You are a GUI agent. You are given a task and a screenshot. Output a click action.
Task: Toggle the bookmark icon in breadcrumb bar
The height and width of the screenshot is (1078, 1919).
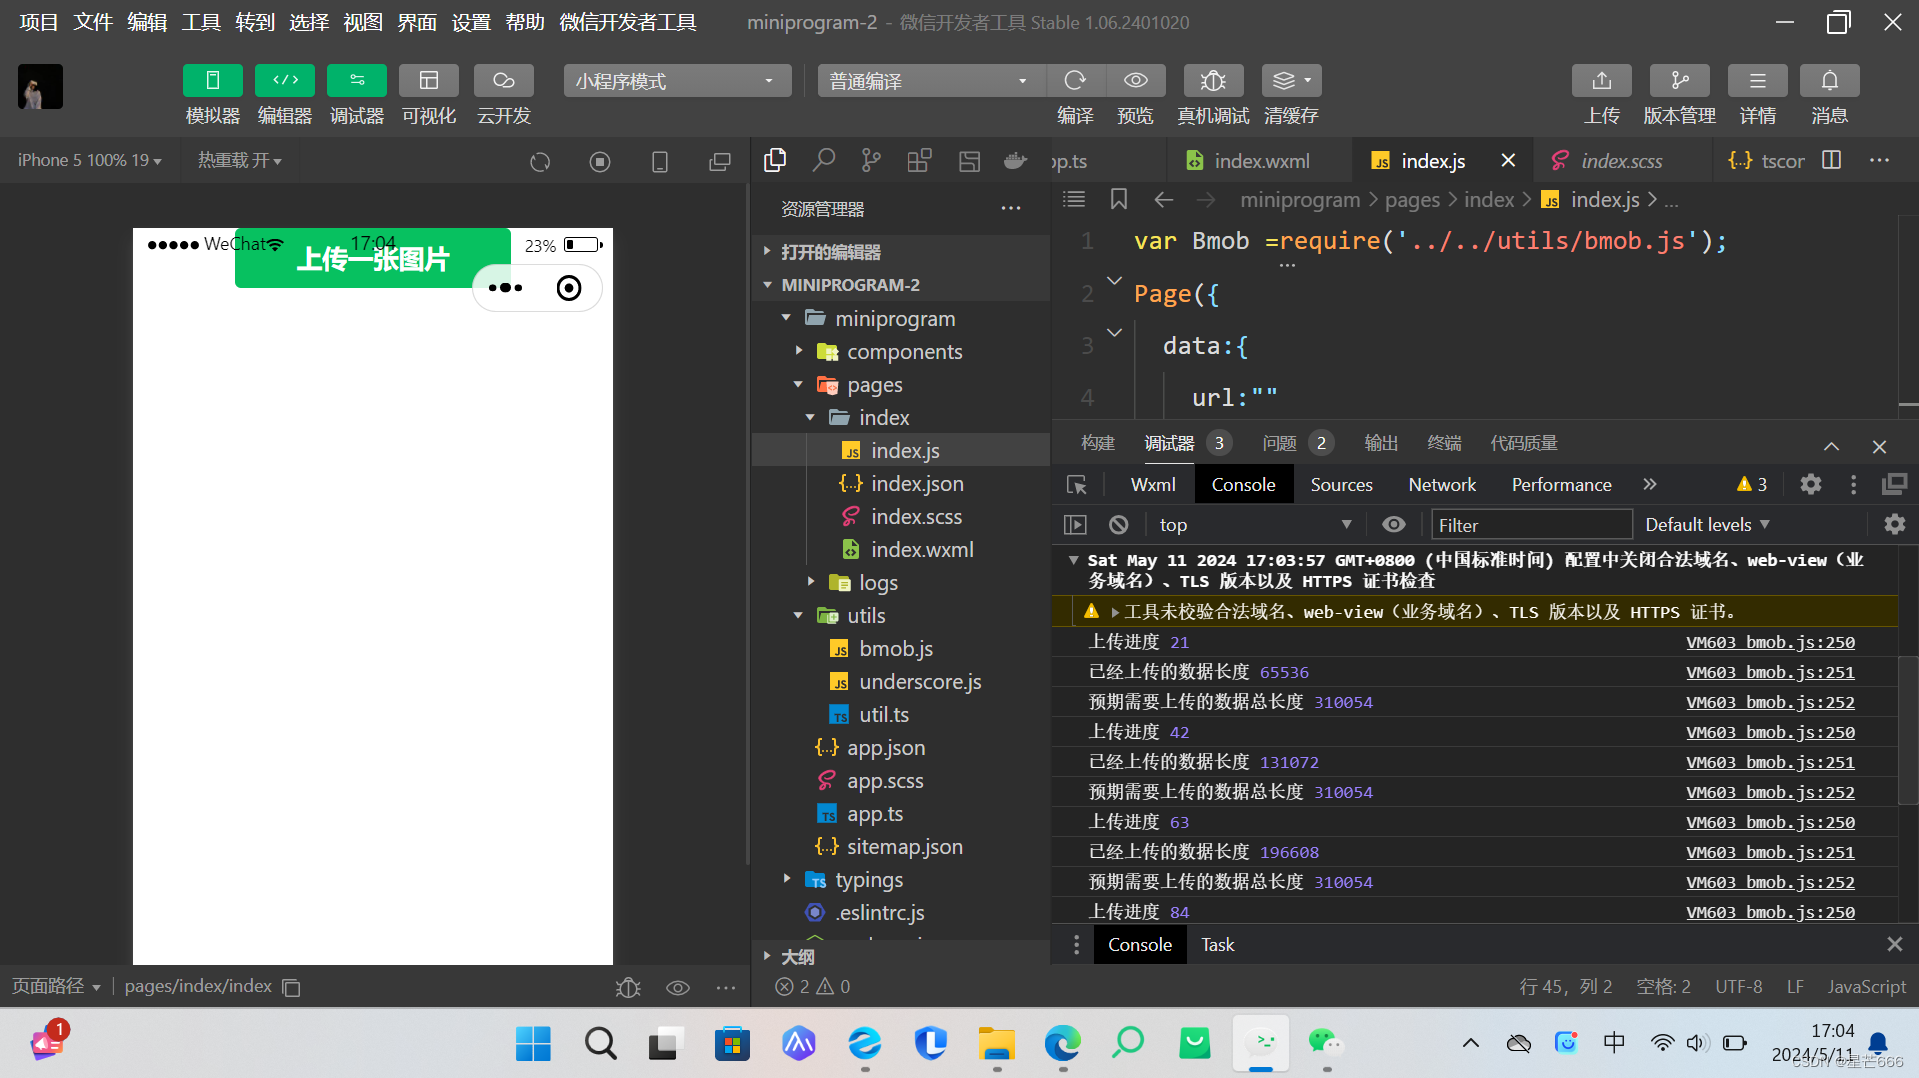pyautogui.click(x=1119, y=199)
